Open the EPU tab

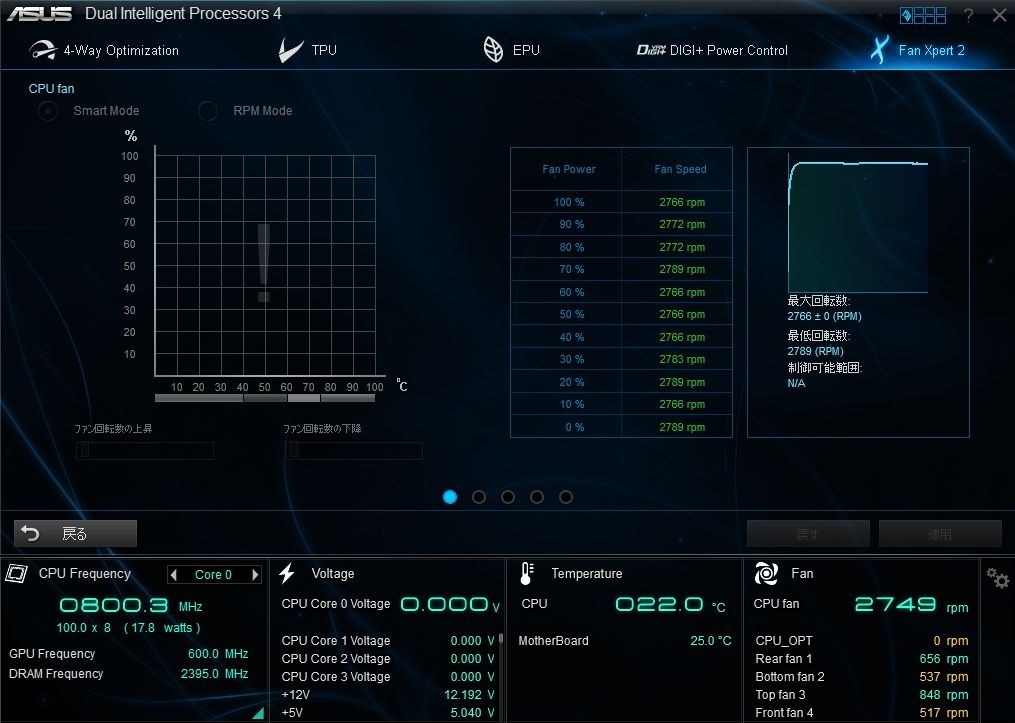click(x=511, y=50)
